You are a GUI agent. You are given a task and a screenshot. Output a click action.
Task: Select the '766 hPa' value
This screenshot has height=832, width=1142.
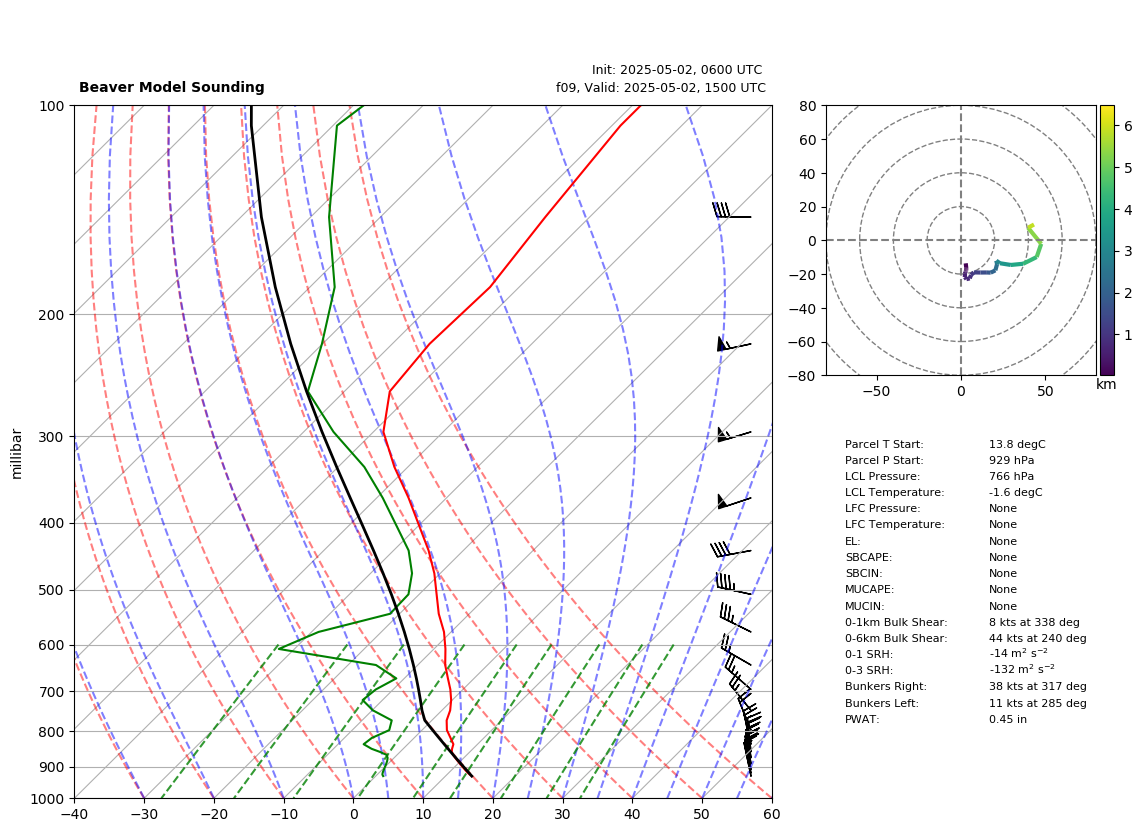(x=1012, y=476)
